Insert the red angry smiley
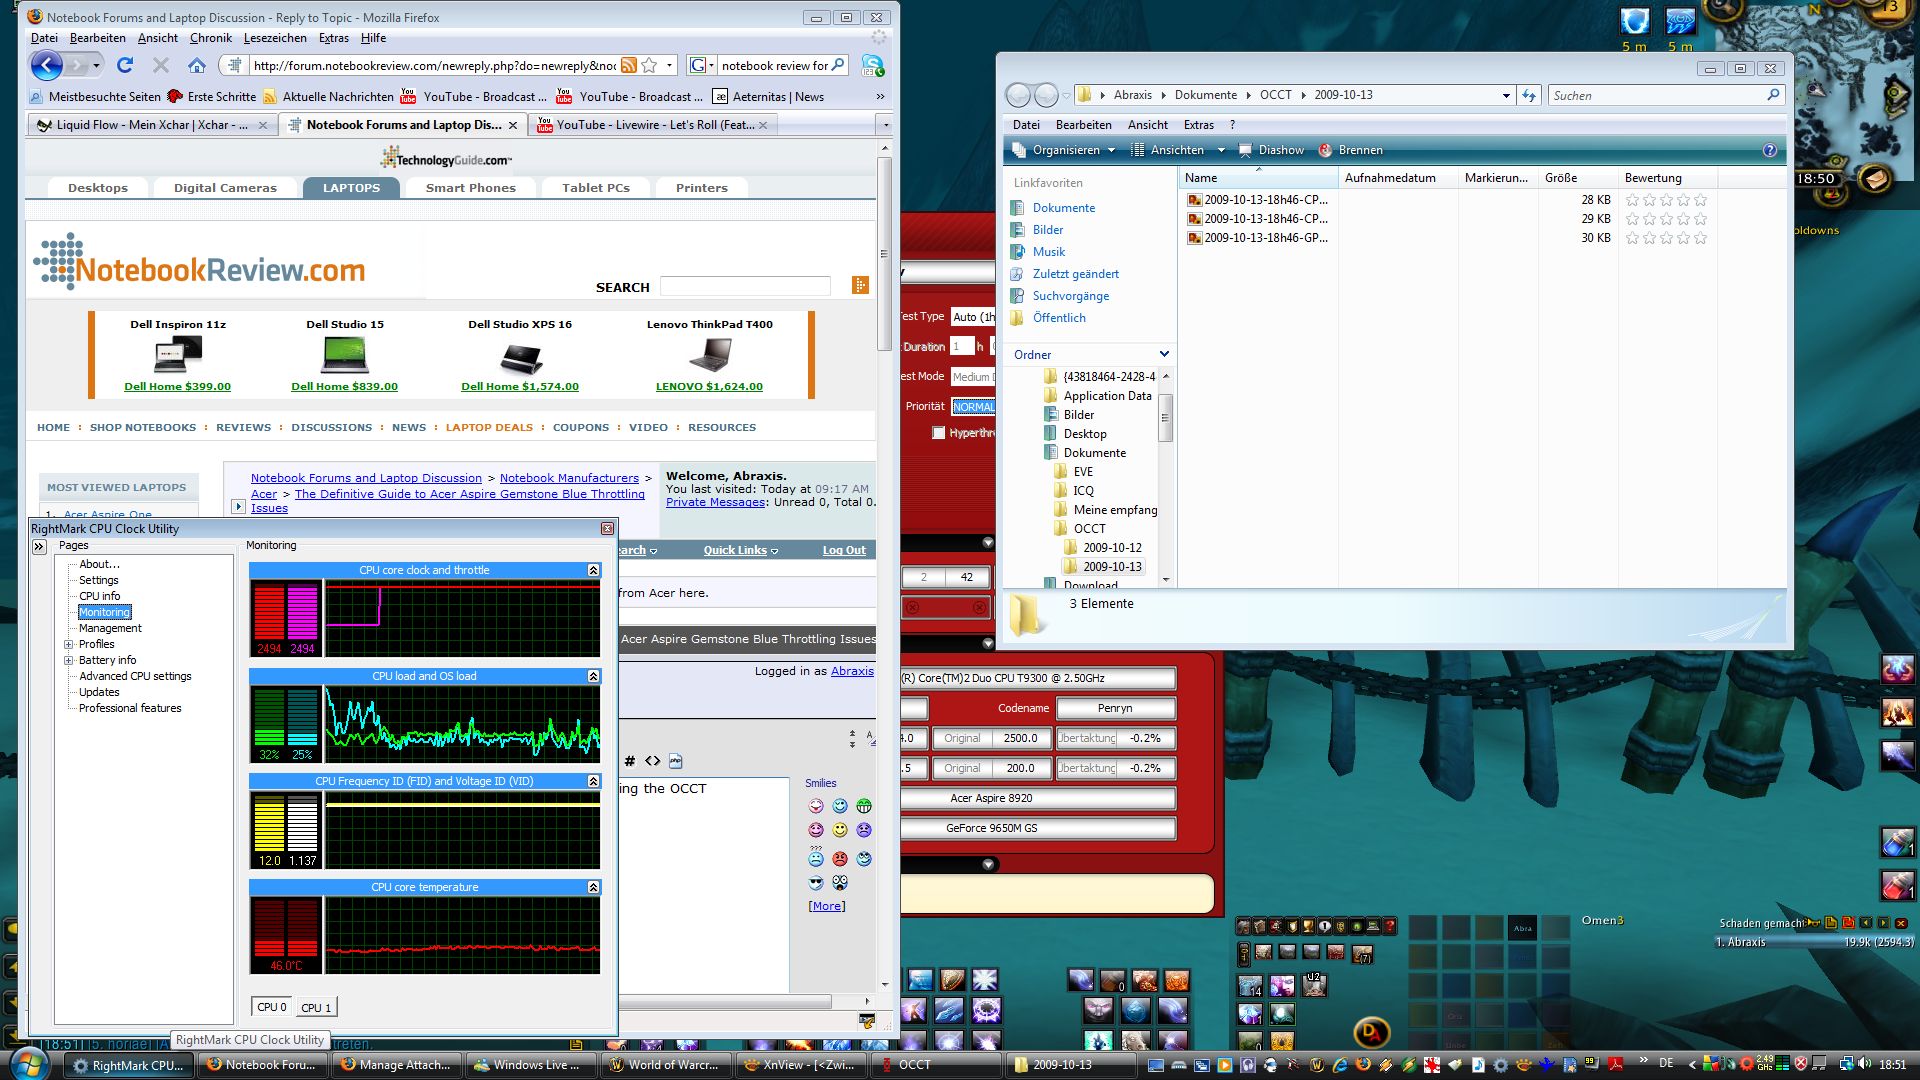This screenshot has width=1920, height=1080. coord(840,858)
